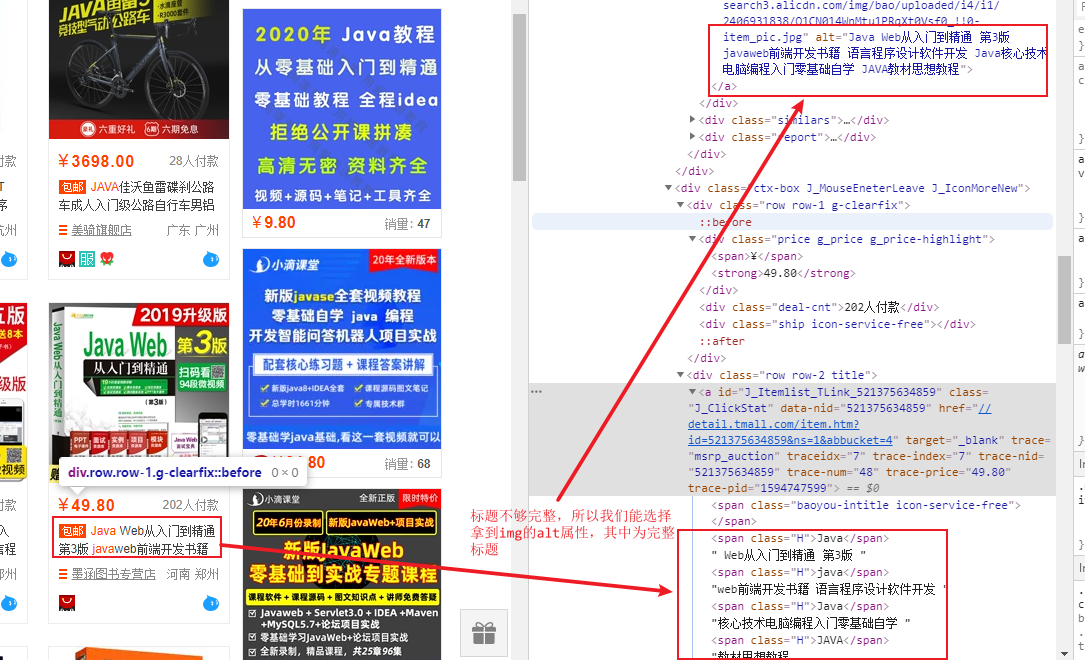The image size is (1085, 660).
Task: Collapse the price g_price div node
Action: [x=692, y=239]
